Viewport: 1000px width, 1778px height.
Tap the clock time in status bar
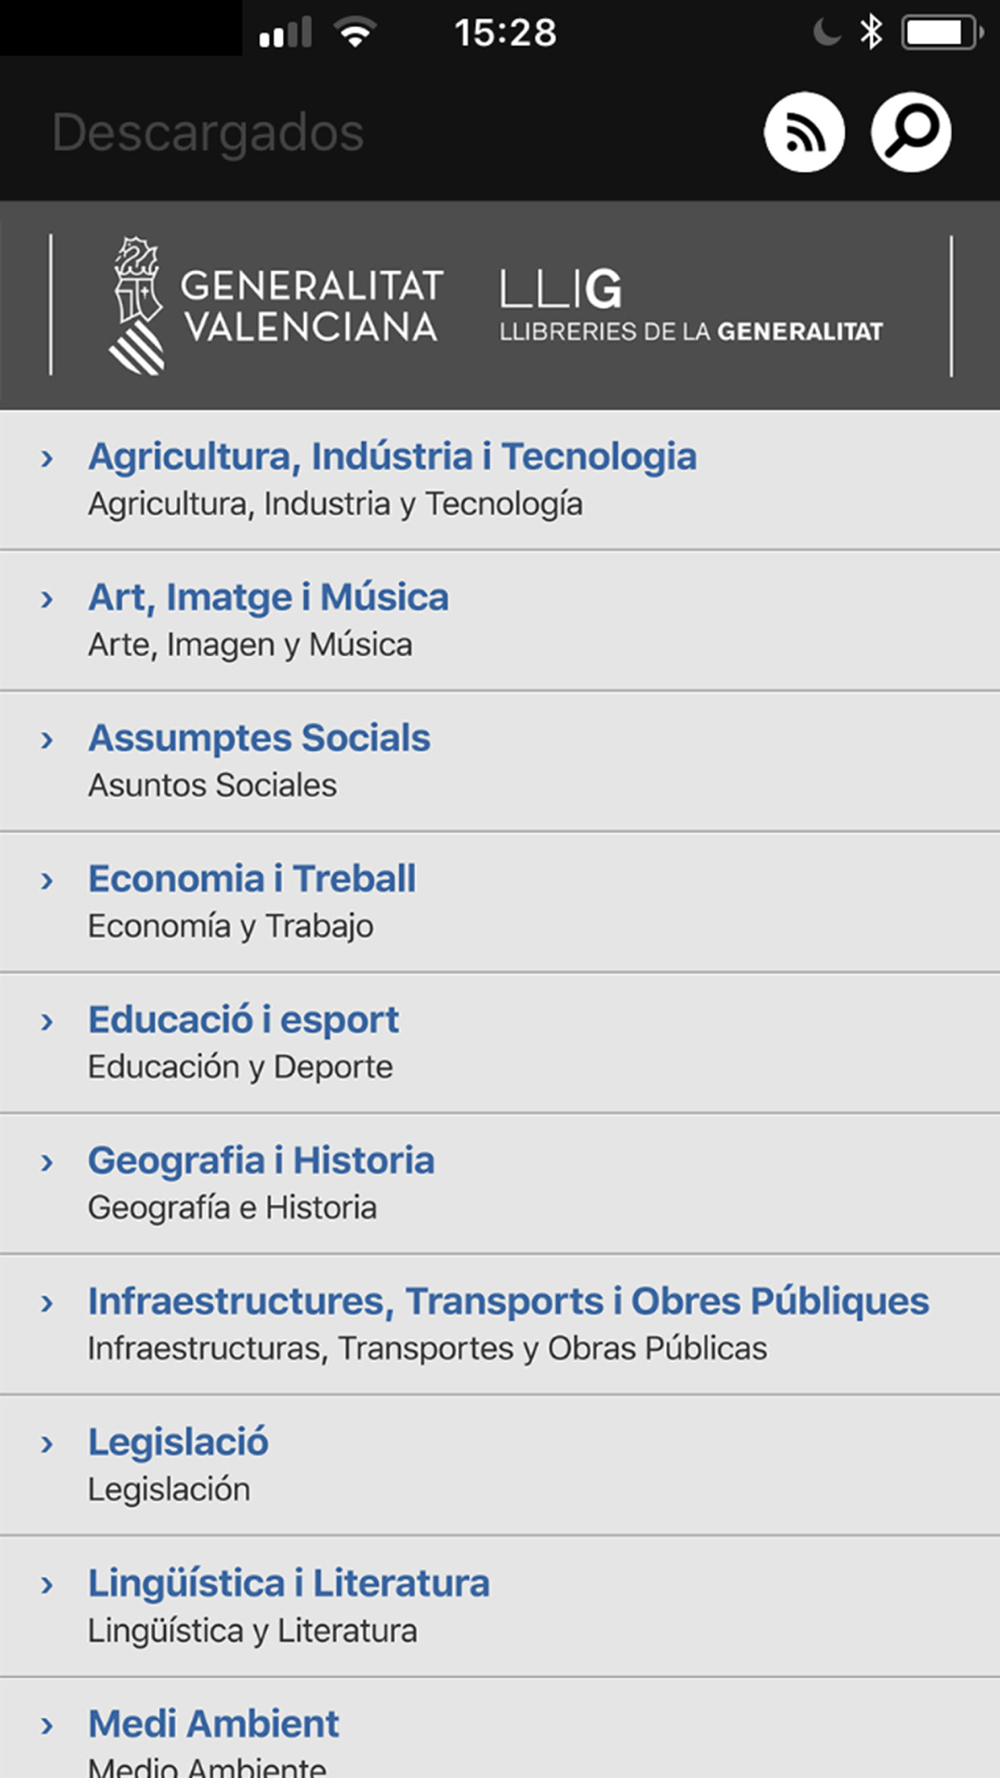tap(505, 33)
